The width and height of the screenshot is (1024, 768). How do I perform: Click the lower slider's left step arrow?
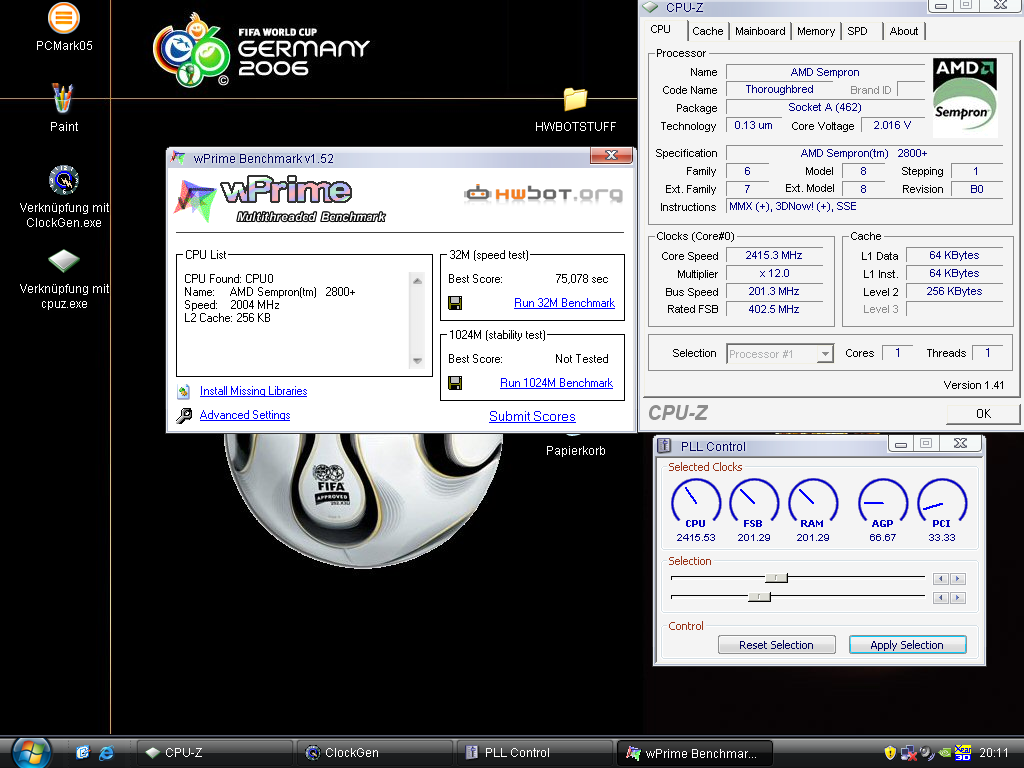(941, 598)
